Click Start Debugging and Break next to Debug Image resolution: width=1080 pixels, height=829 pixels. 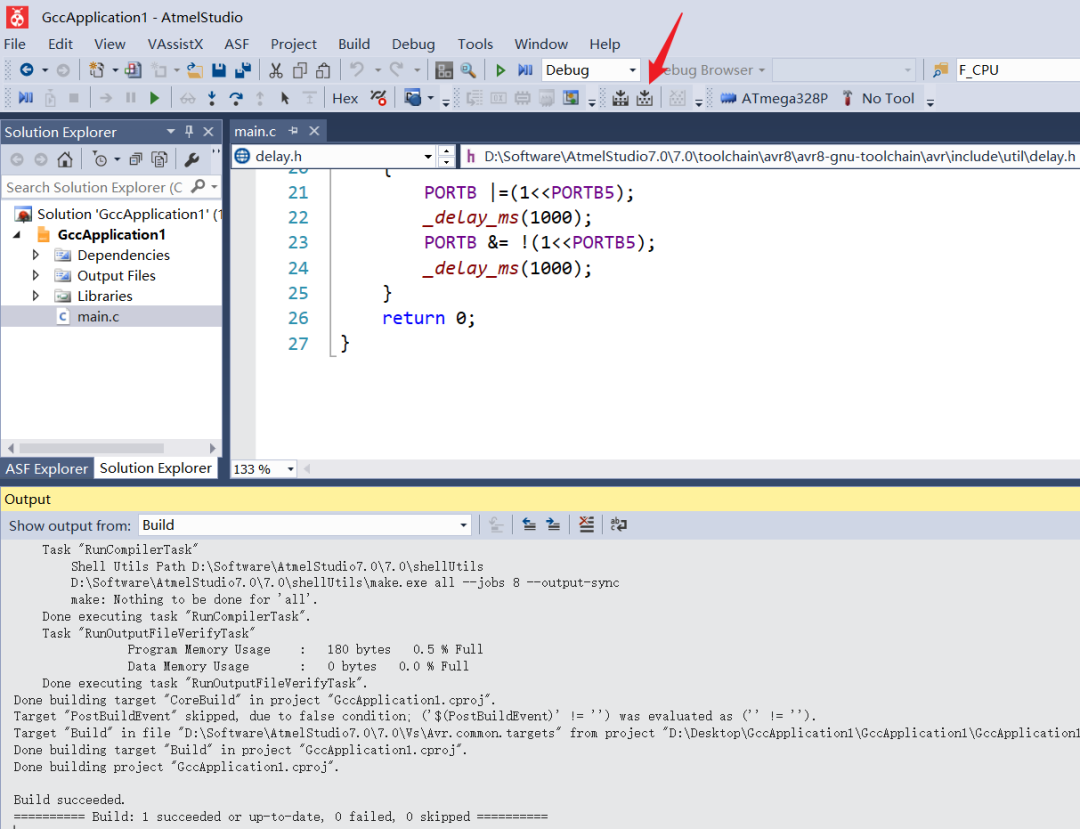click(x=526, y=70)
